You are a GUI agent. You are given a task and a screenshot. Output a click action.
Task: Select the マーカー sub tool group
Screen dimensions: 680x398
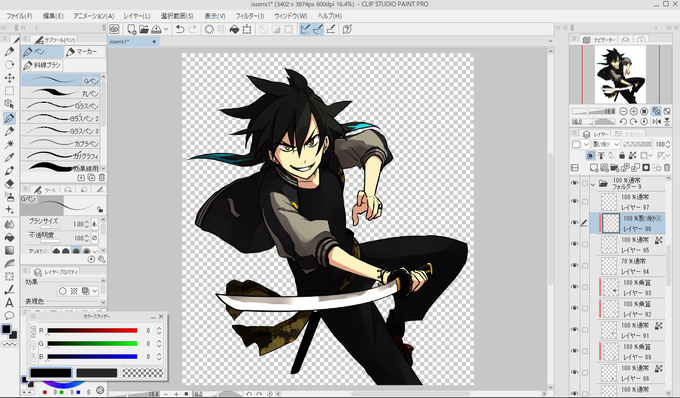point(85,52)
